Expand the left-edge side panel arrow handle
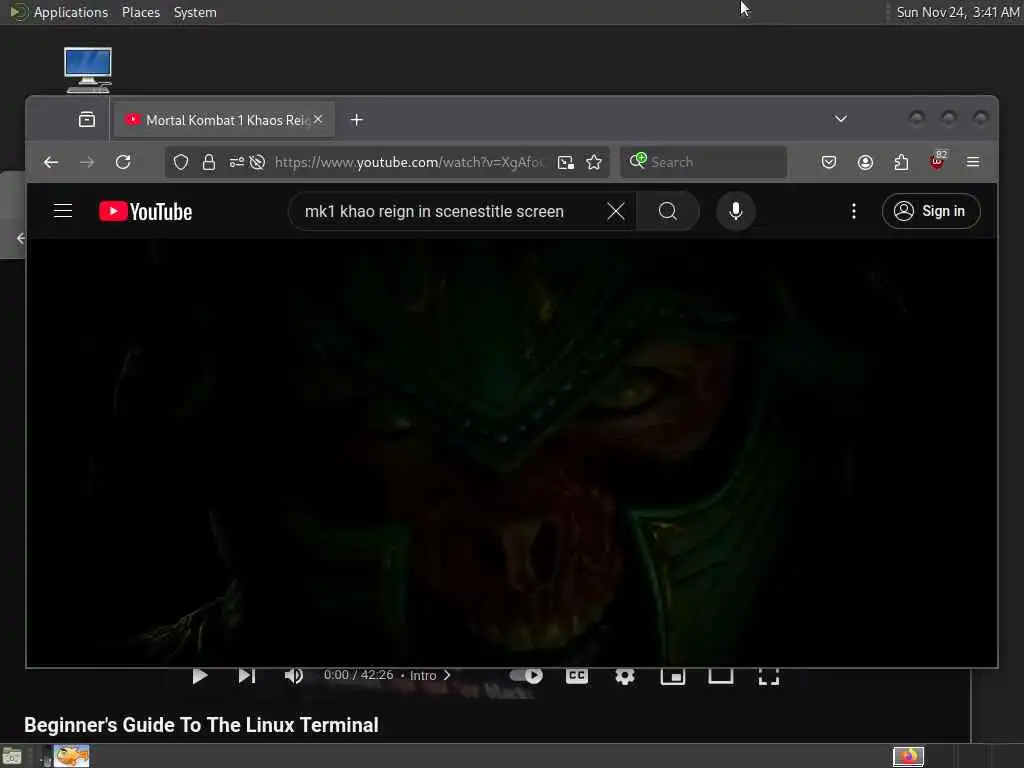The height and width of the screenshot is (768, 1024). point(19,238)
